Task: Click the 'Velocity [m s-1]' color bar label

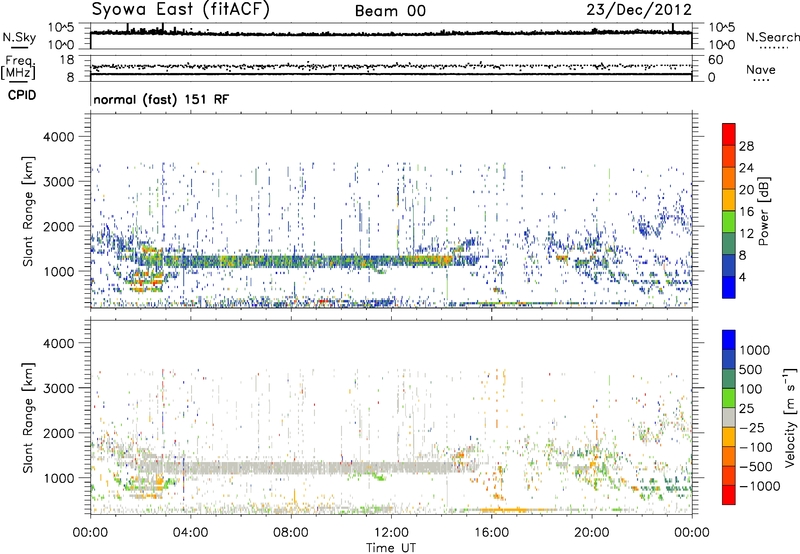Action: (x=790, y=417)
